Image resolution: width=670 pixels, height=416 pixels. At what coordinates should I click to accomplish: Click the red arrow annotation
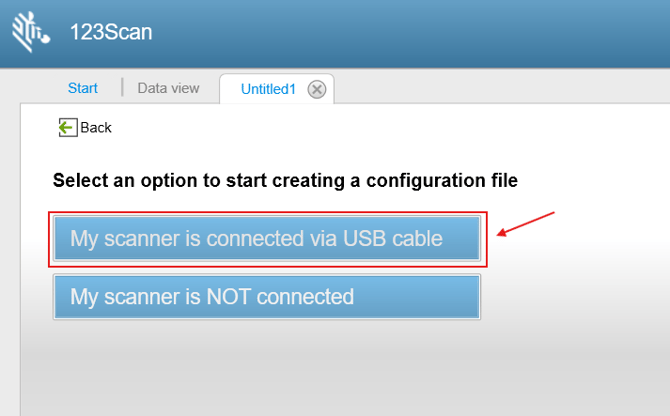coord(526,224)
